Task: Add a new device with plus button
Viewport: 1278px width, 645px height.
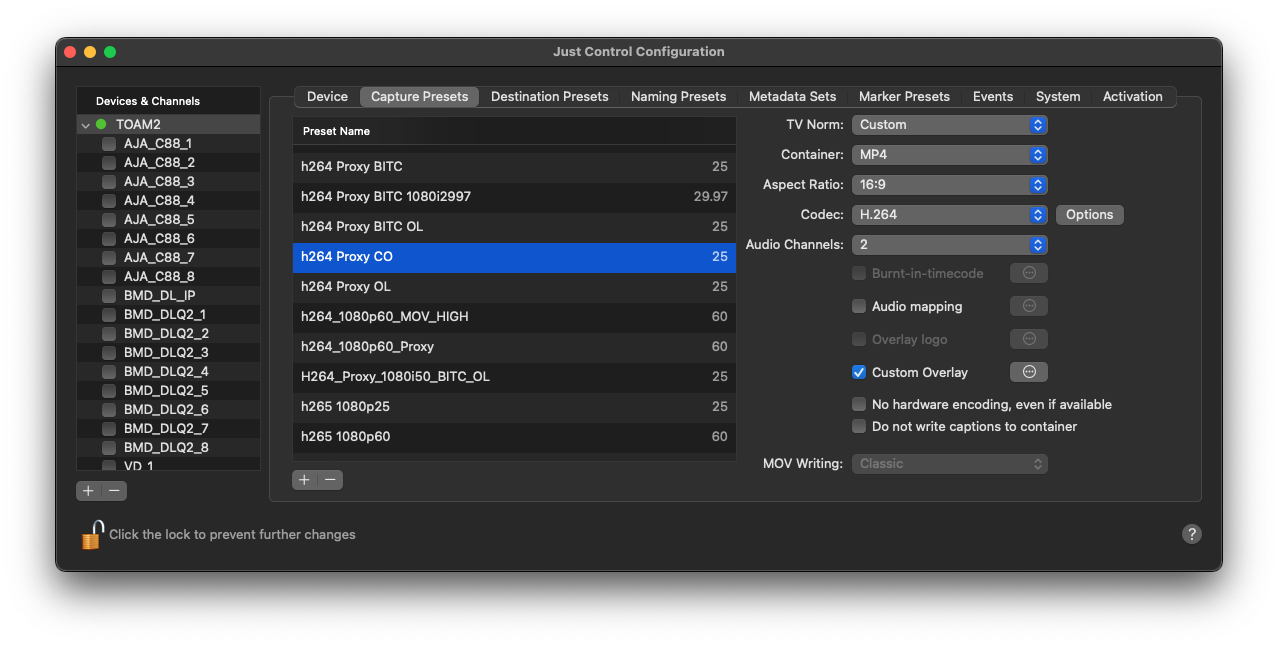Action: (x=89, y=491)
